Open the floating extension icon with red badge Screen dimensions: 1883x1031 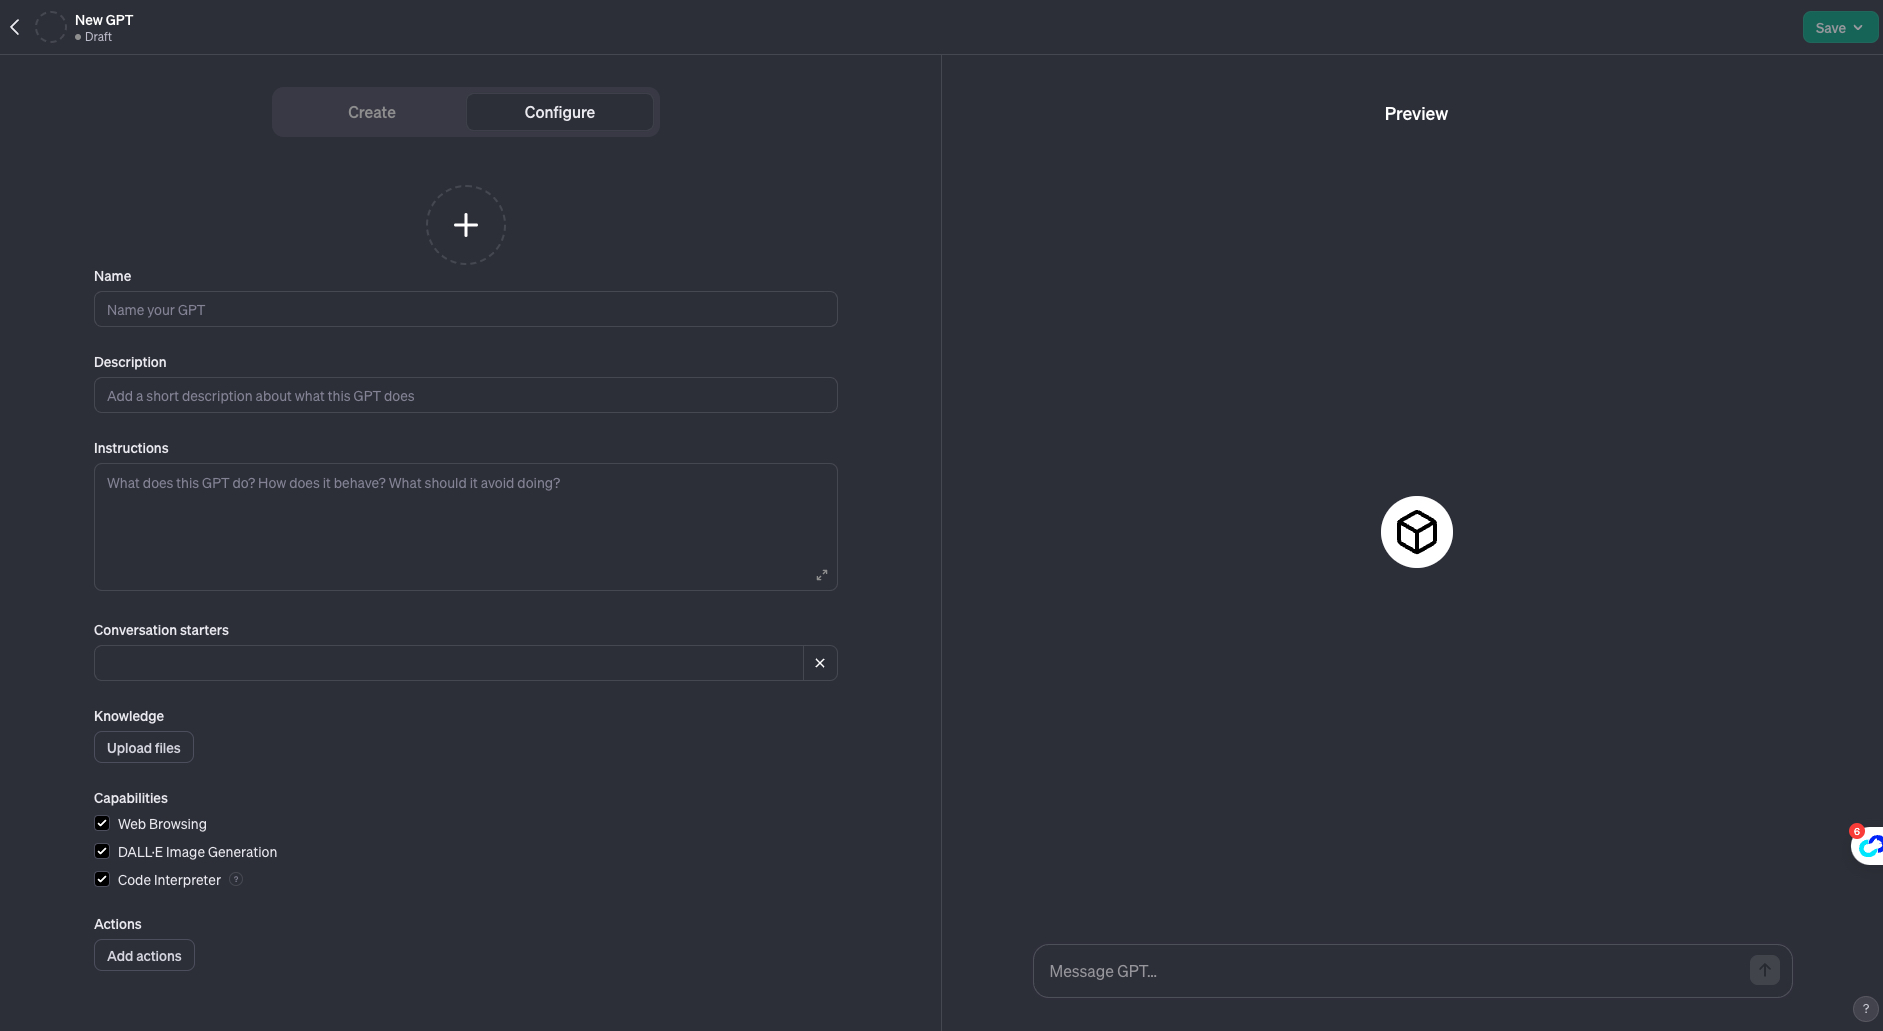pos(1868,846)
